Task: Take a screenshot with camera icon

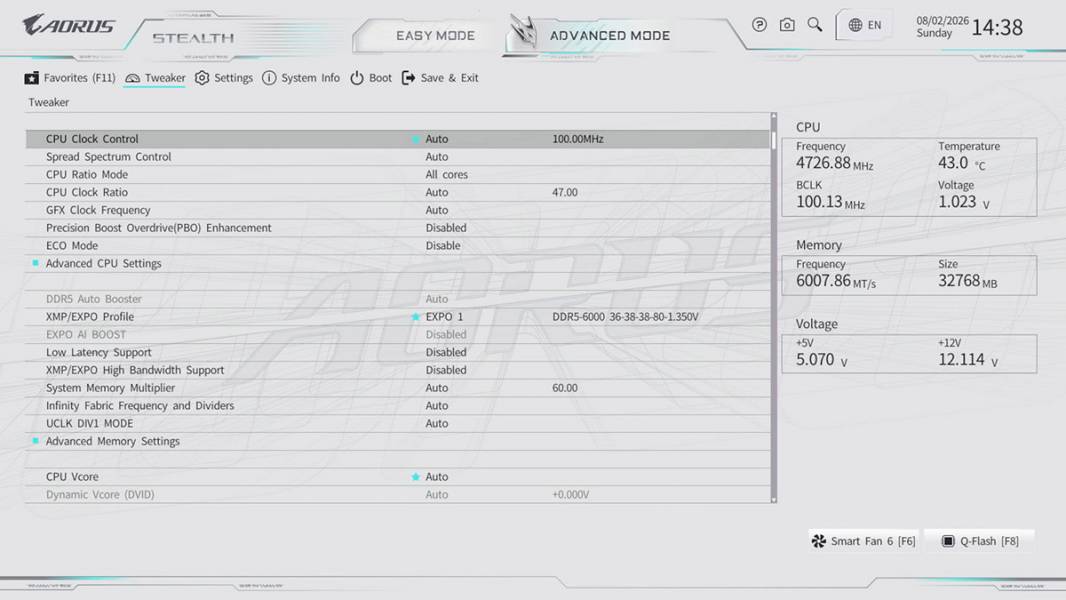Action: (x=787, y=25)
